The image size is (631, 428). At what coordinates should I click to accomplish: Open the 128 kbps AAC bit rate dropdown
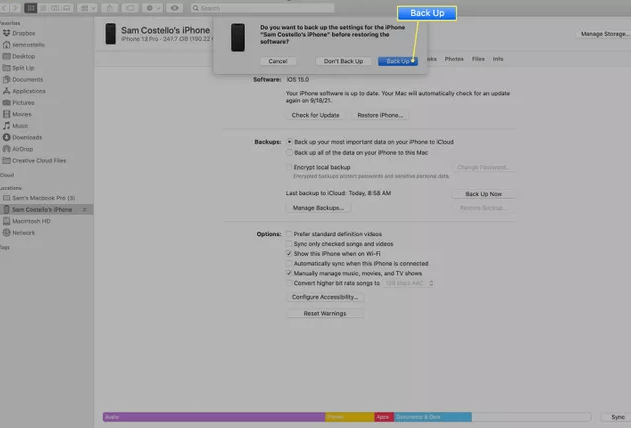pyautogui.click(x=408, y=283)
